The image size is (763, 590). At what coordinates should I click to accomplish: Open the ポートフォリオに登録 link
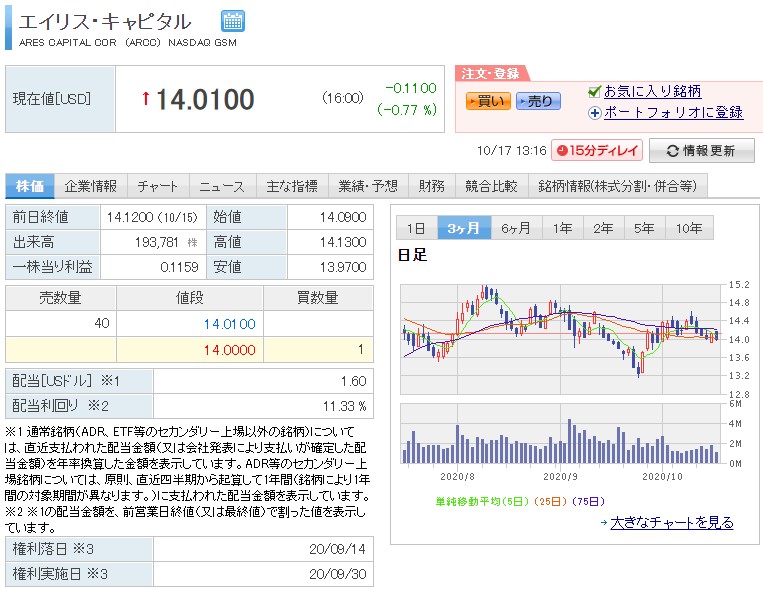click(x=673, y=112)
